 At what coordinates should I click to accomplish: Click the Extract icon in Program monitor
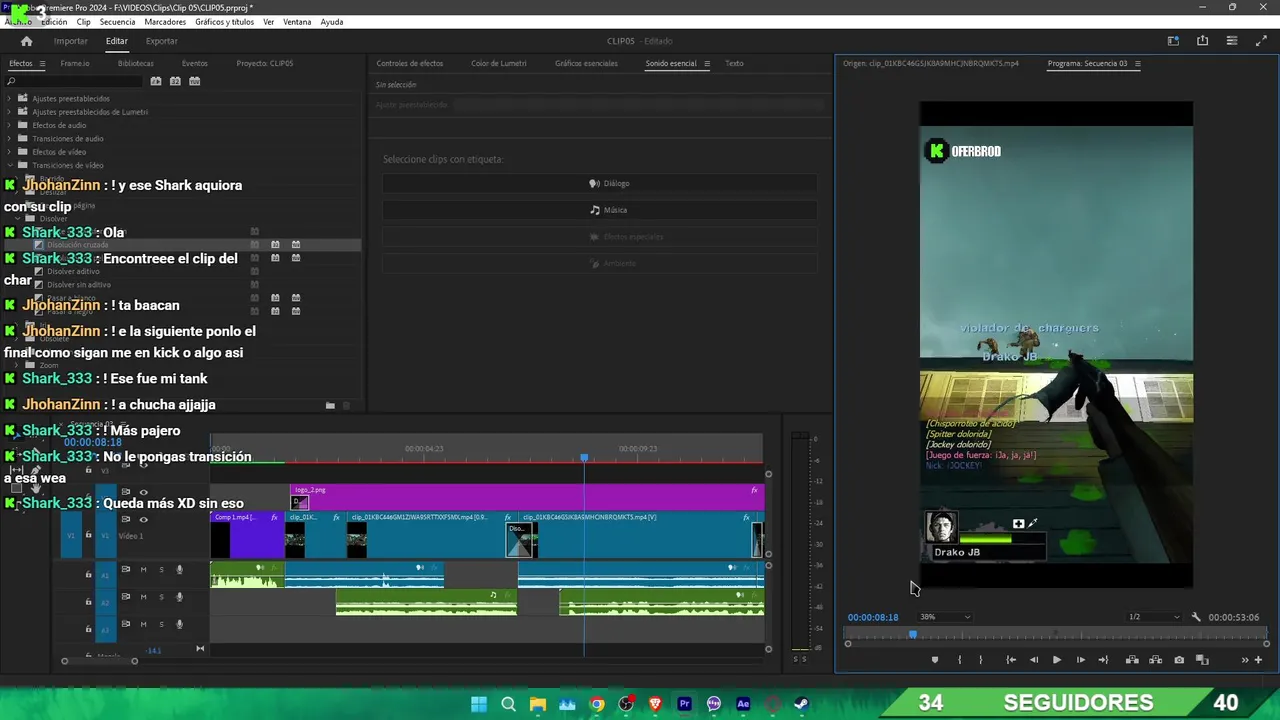(1155, 660)
